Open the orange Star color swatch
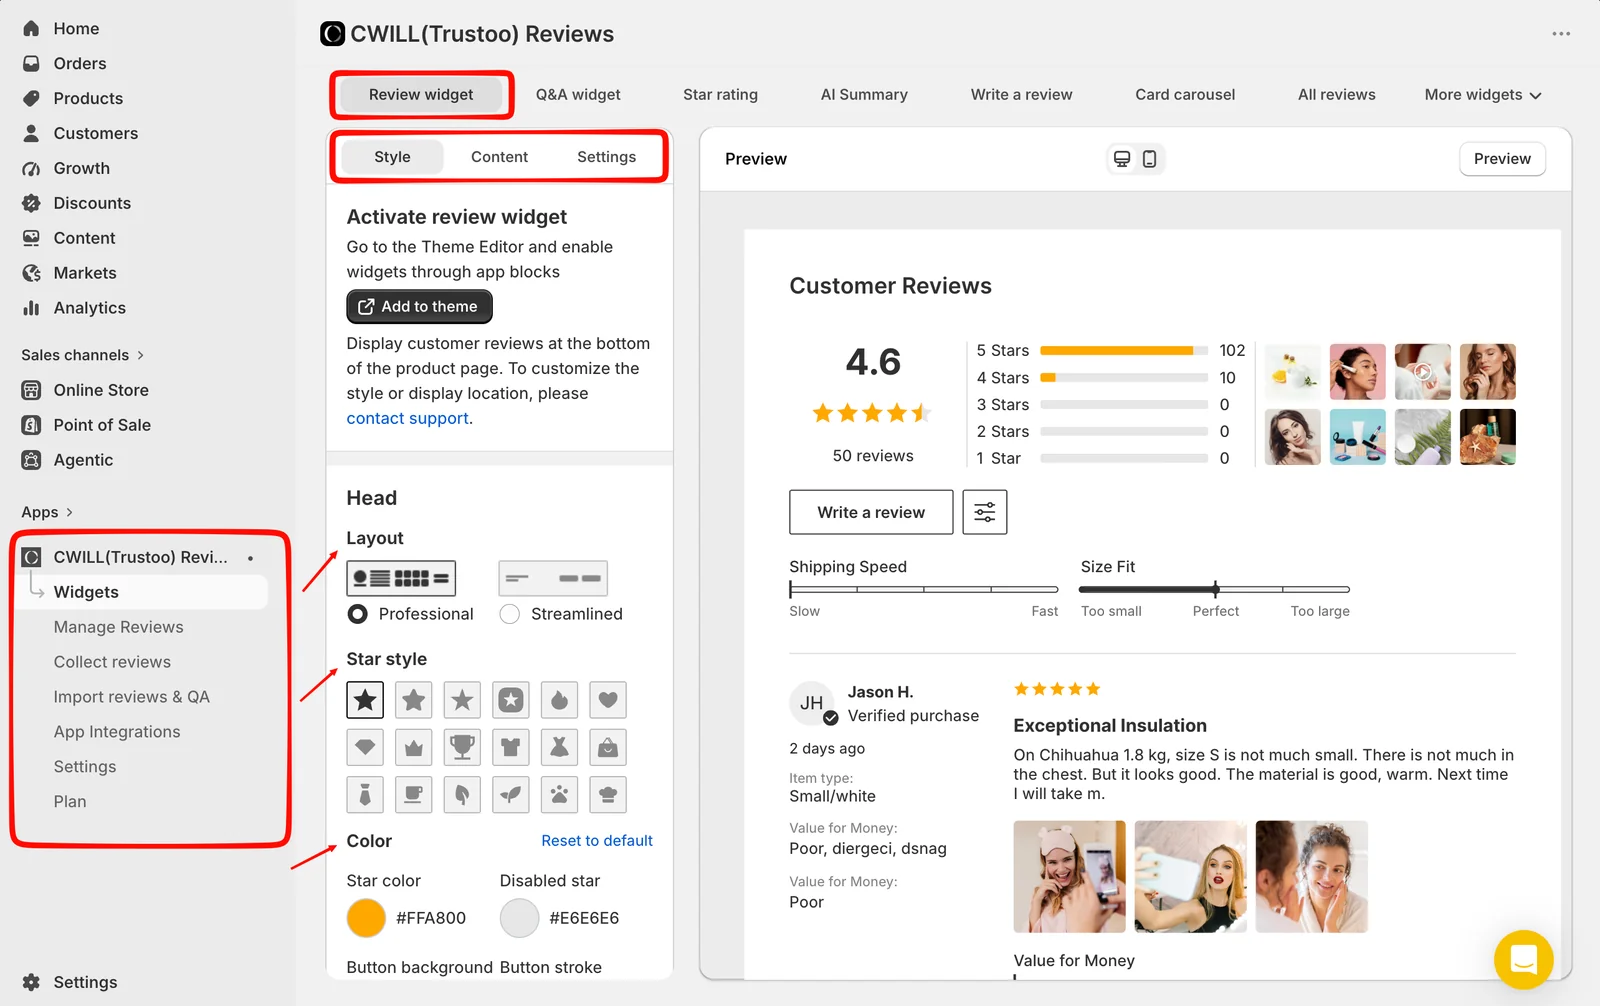Viewport: 1600px width, 1006px height. click(366, 918)
